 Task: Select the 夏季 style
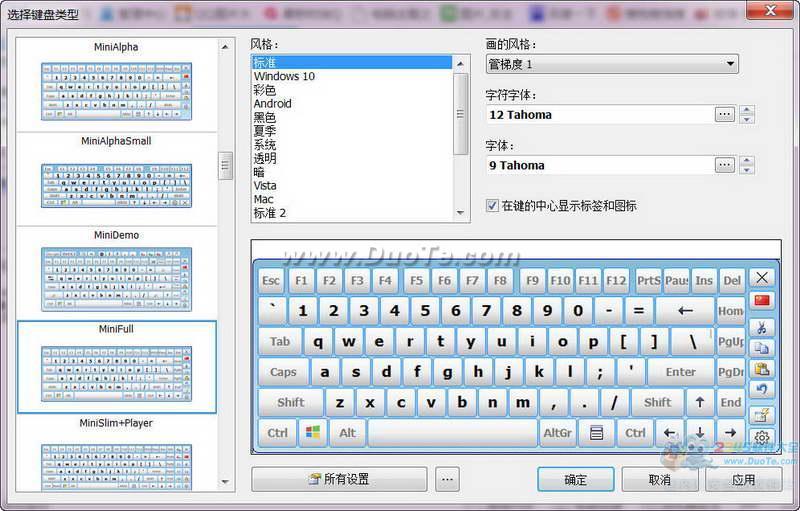click(352, 131)
